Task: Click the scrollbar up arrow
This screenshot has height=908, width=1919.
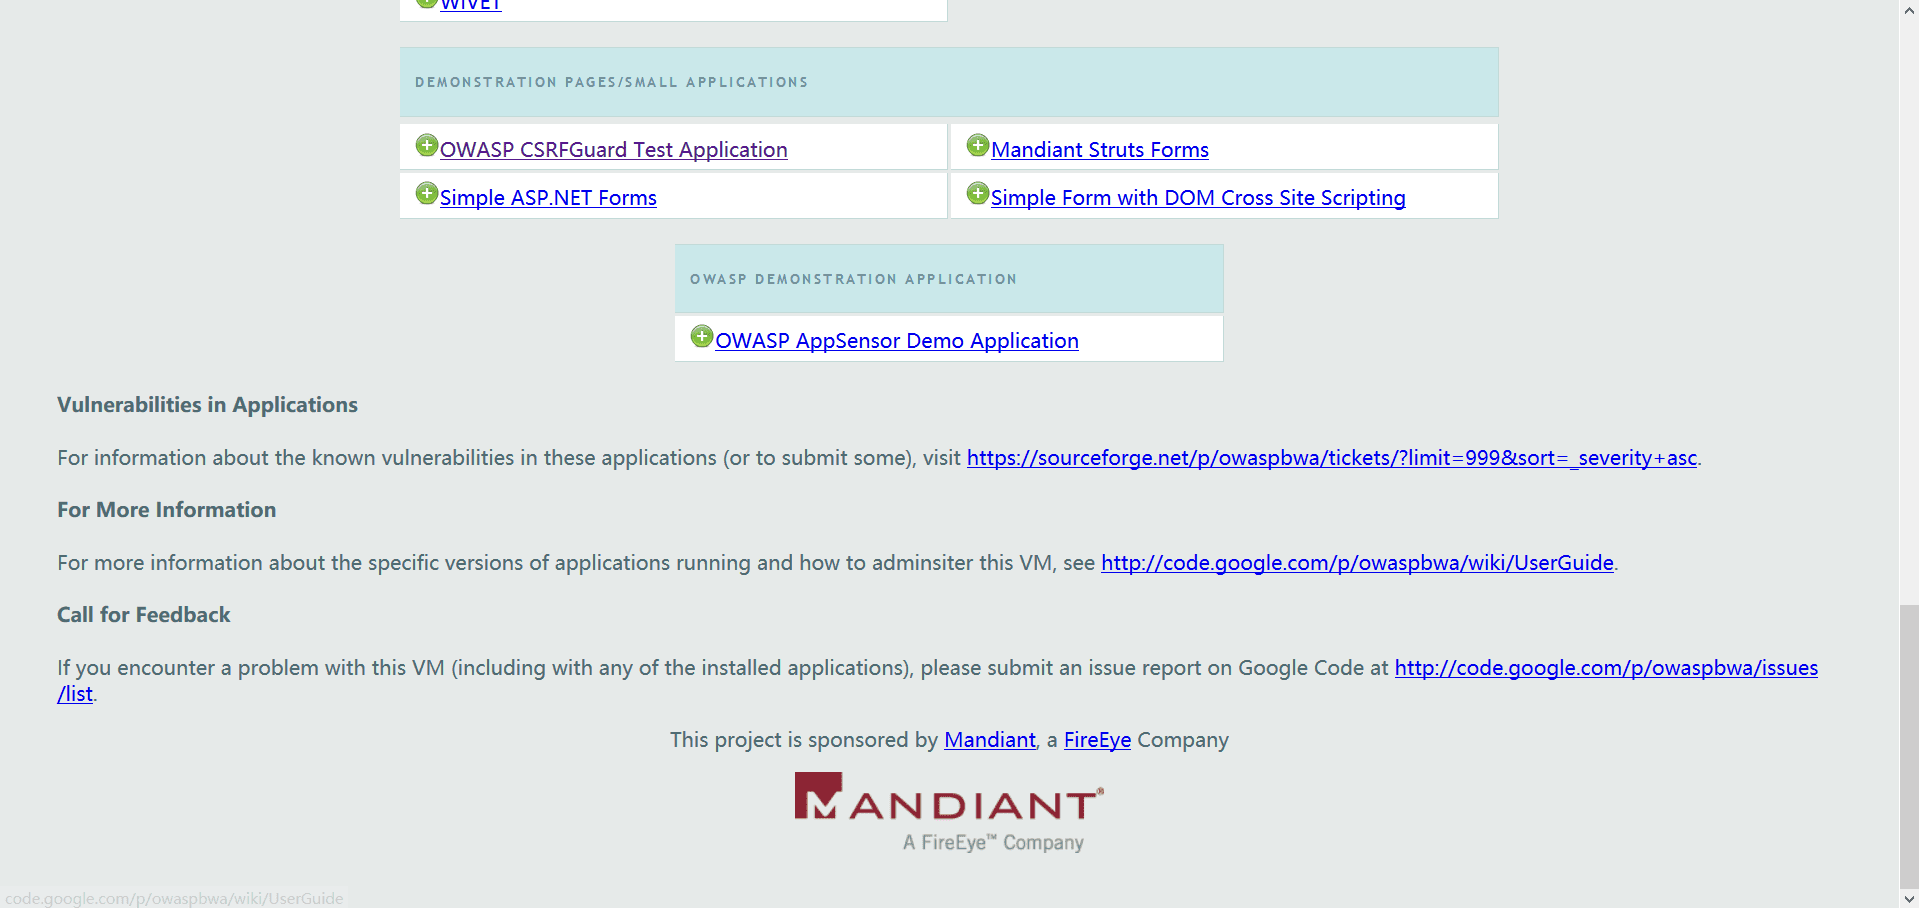Action: pos(1909,9)
